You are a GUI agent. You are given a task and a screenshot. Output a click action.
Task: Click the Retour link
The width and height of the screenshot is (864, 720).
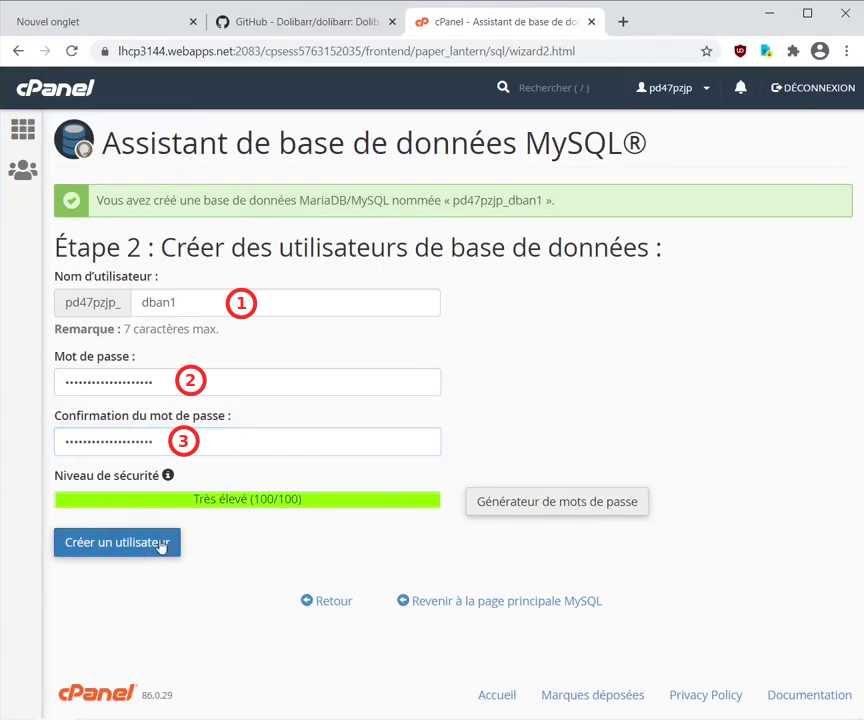[x=327, y=601]
